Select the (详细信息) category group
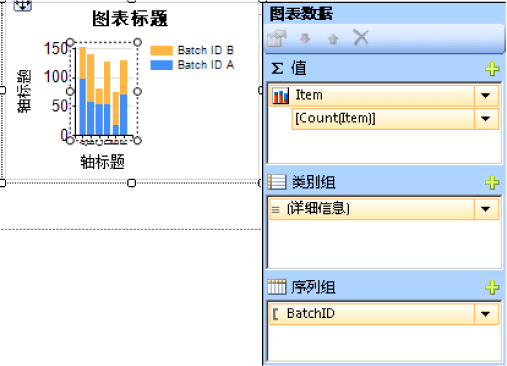This screenshot has height=366, width=507. 384,209
